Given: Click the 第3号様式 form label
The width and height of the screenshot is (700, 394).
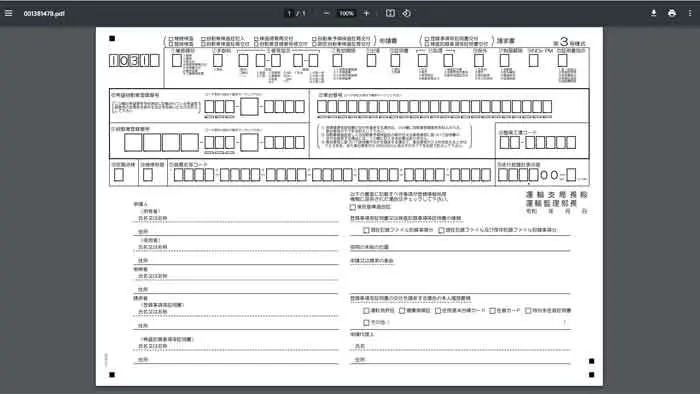Looking at the screenshot, I should tap(569, 42).
